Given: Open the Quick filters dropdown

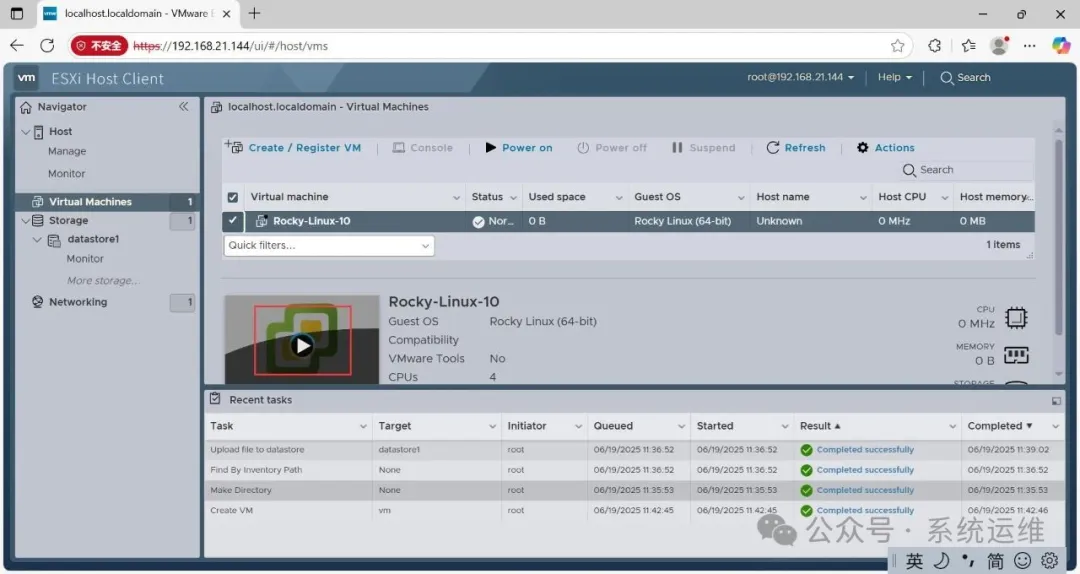Looking at the screenshot, I should point(329,245).
